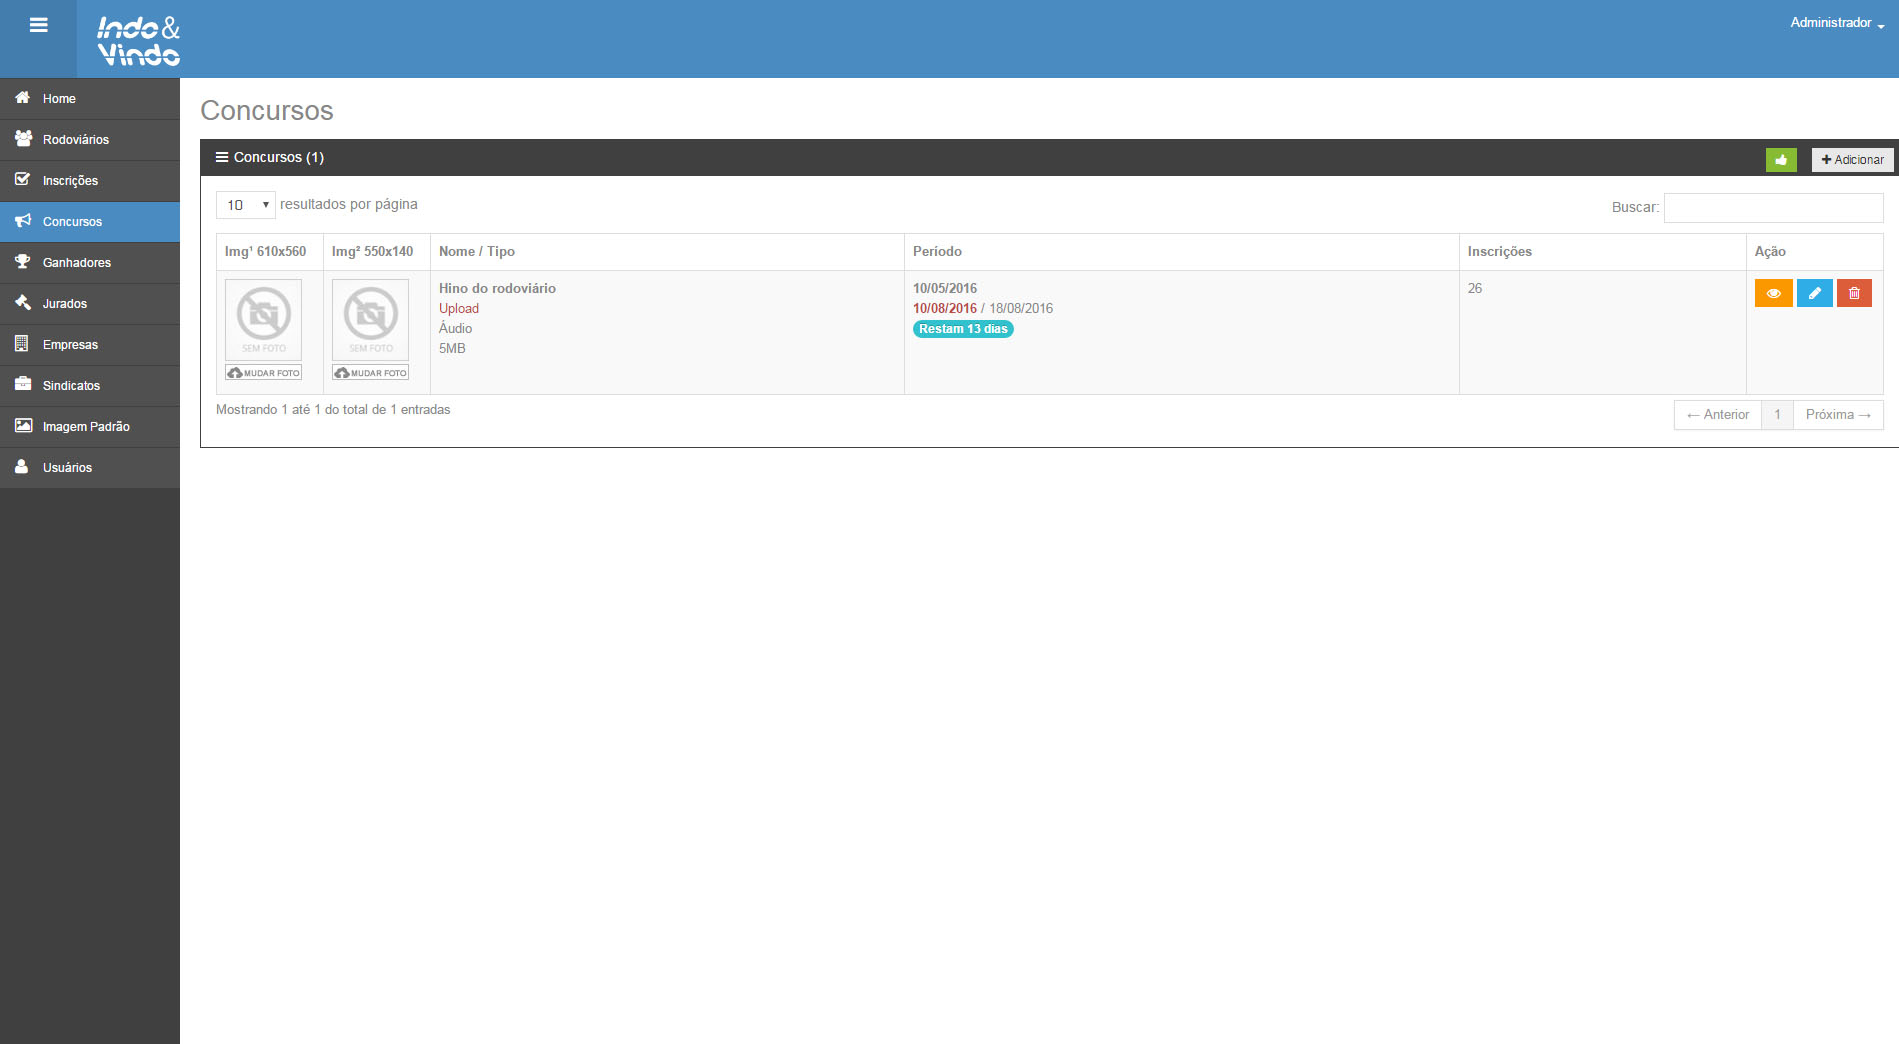Expand the Administrador user menu
This screenshot has width=1899, height=1044.
(x=1836, y=23)
